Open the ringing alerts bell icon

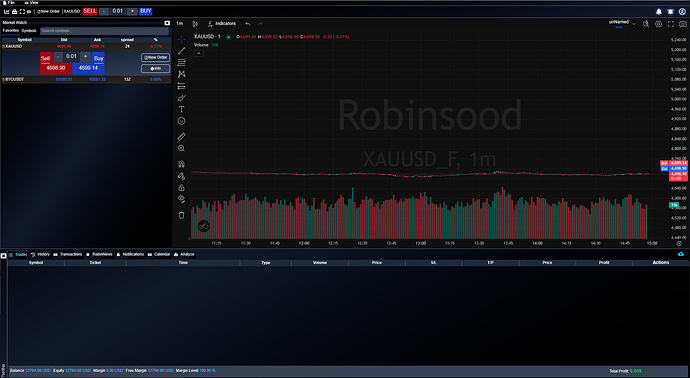coord(670,12)
